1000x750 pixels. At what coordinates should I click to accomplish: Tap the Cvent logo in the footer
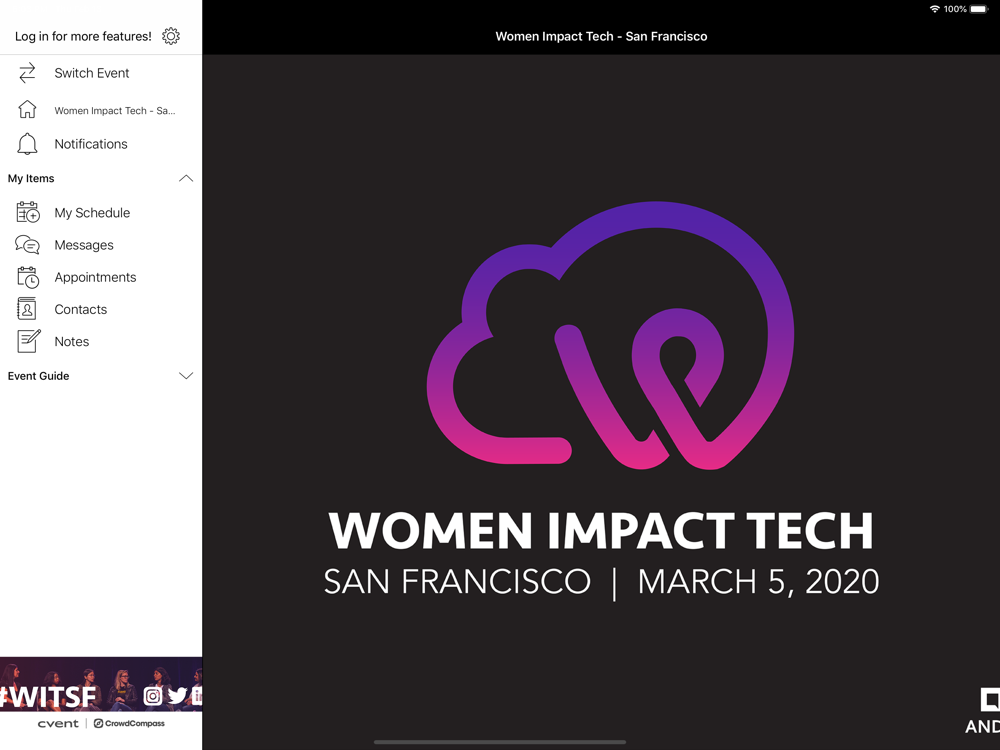click(58, 724)
